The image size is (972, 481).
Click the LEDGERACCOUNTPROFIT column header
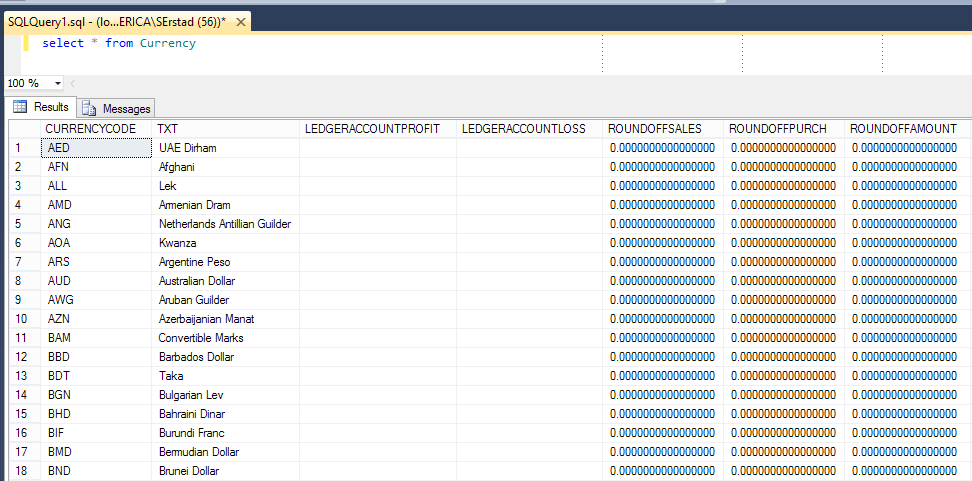[x=372, y=129]
